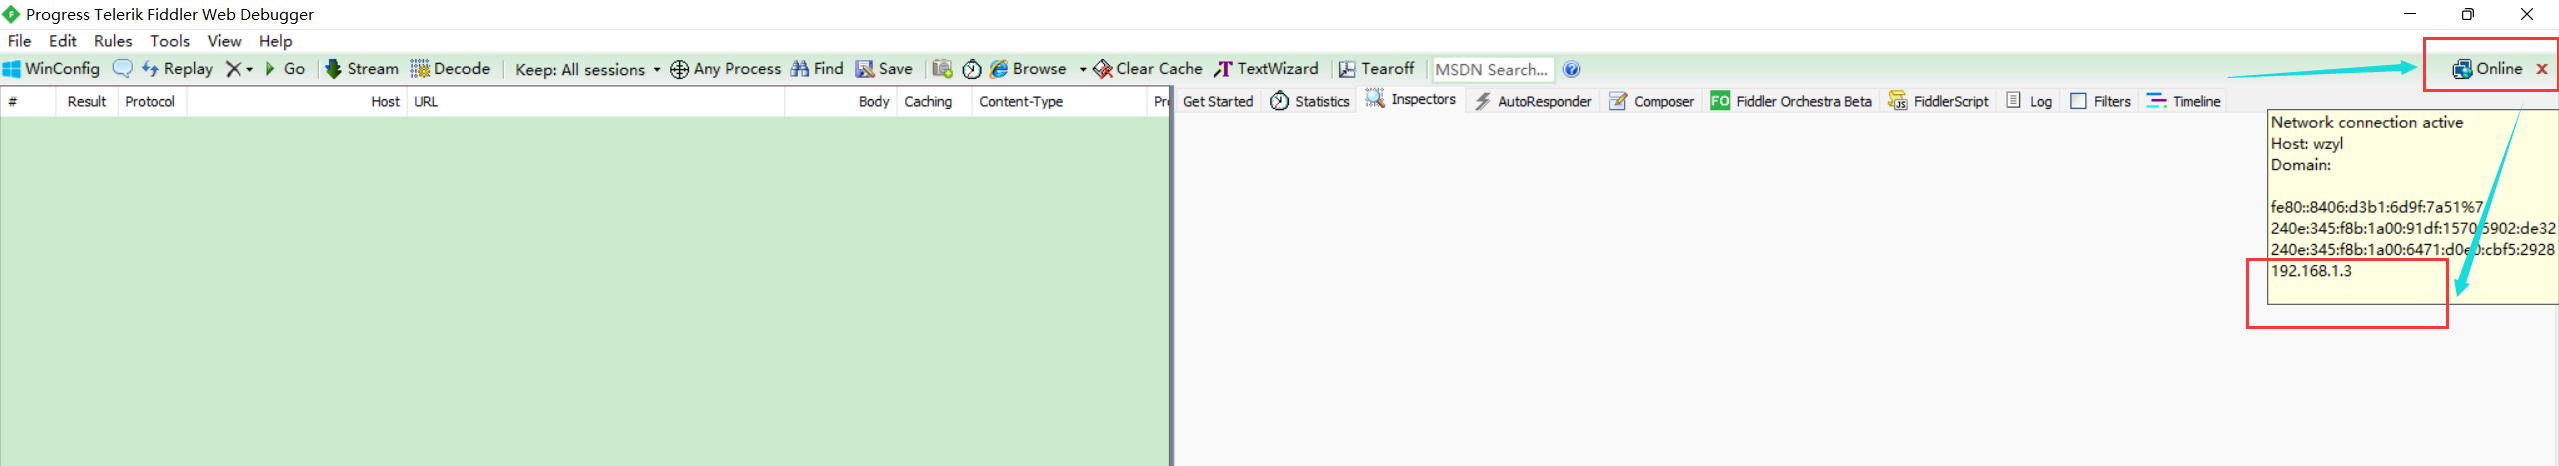The height and width of the screenshot is (466, 2559).
Task: Open WinConfig from toolbar
Action: click(51, 69)
